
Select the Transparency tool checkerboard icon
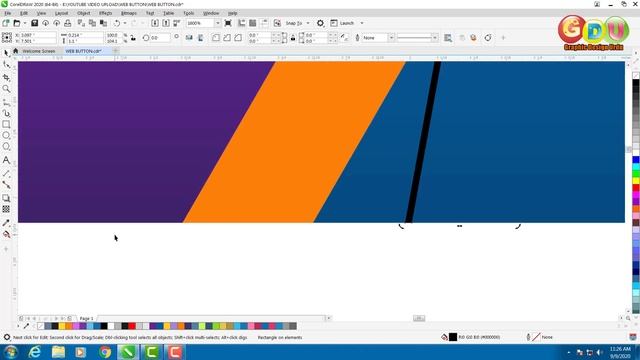[x=6, y=209]
